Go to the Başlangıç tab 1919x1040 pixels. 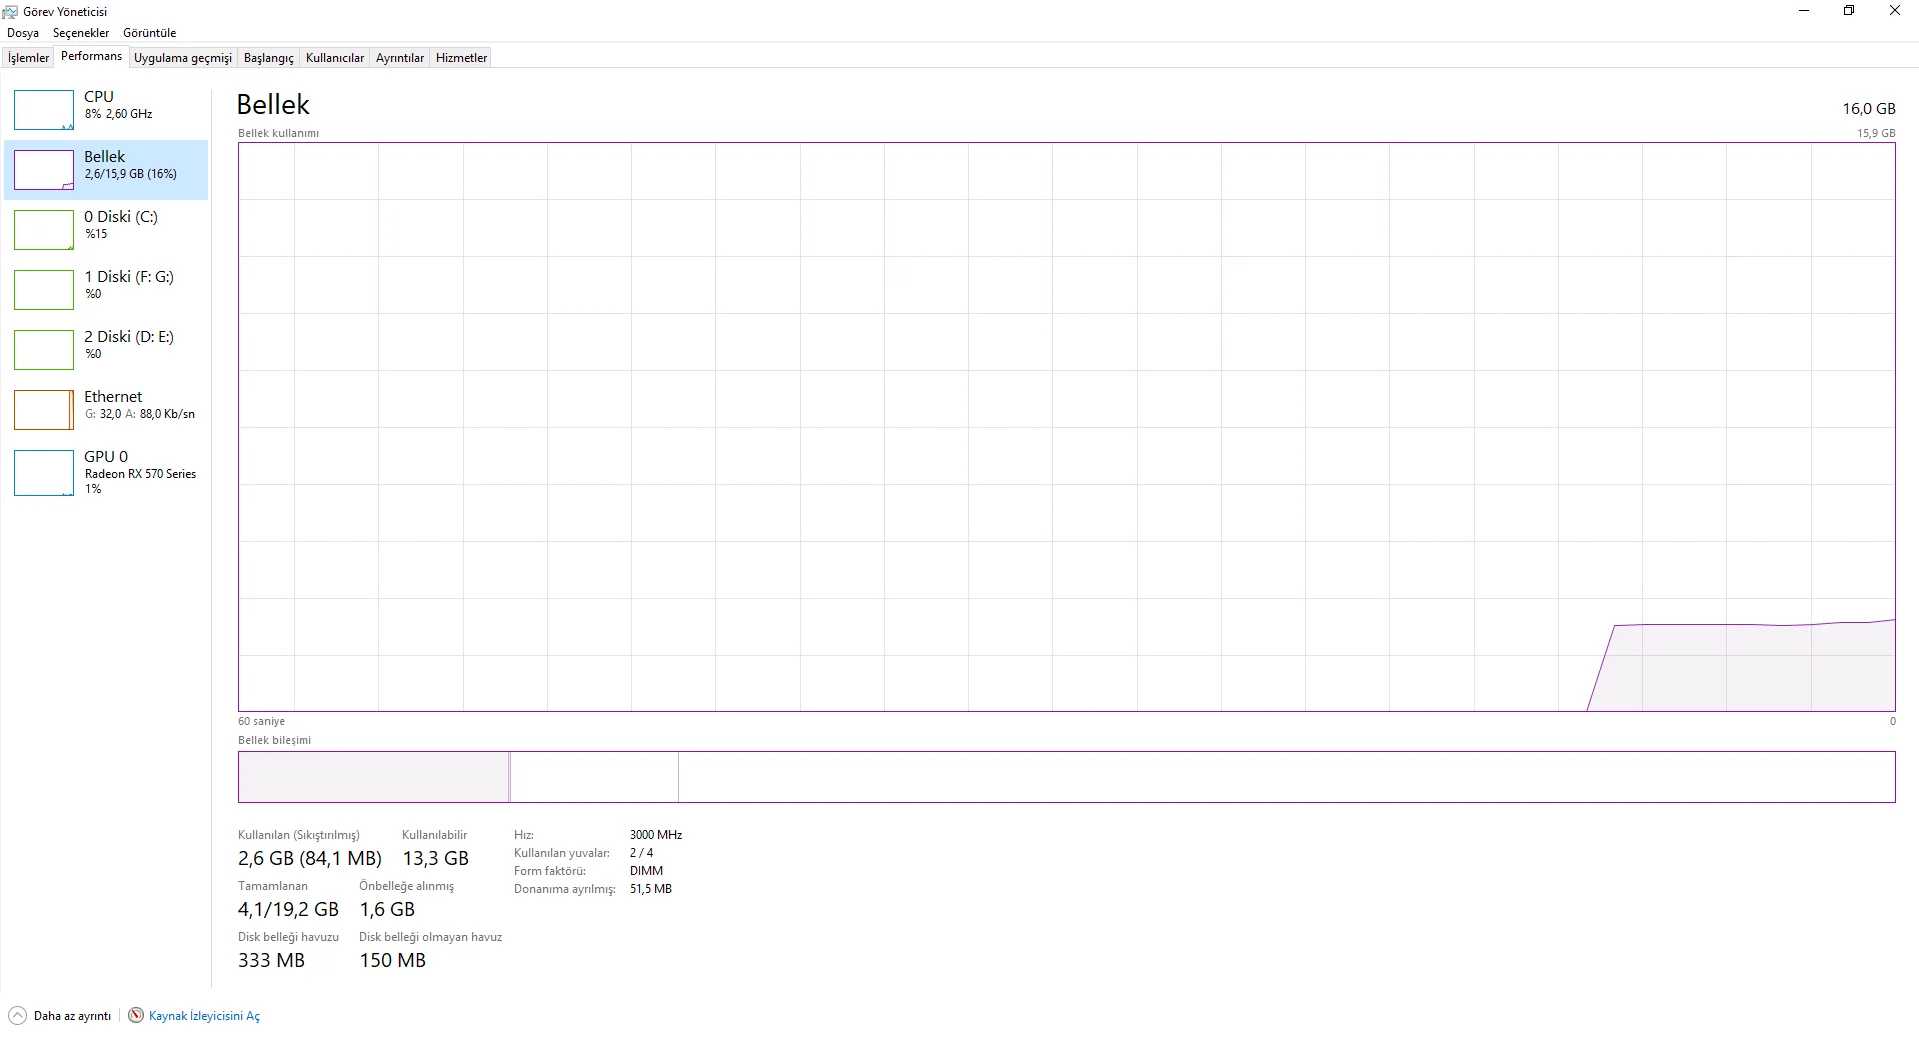coord(269,58)
